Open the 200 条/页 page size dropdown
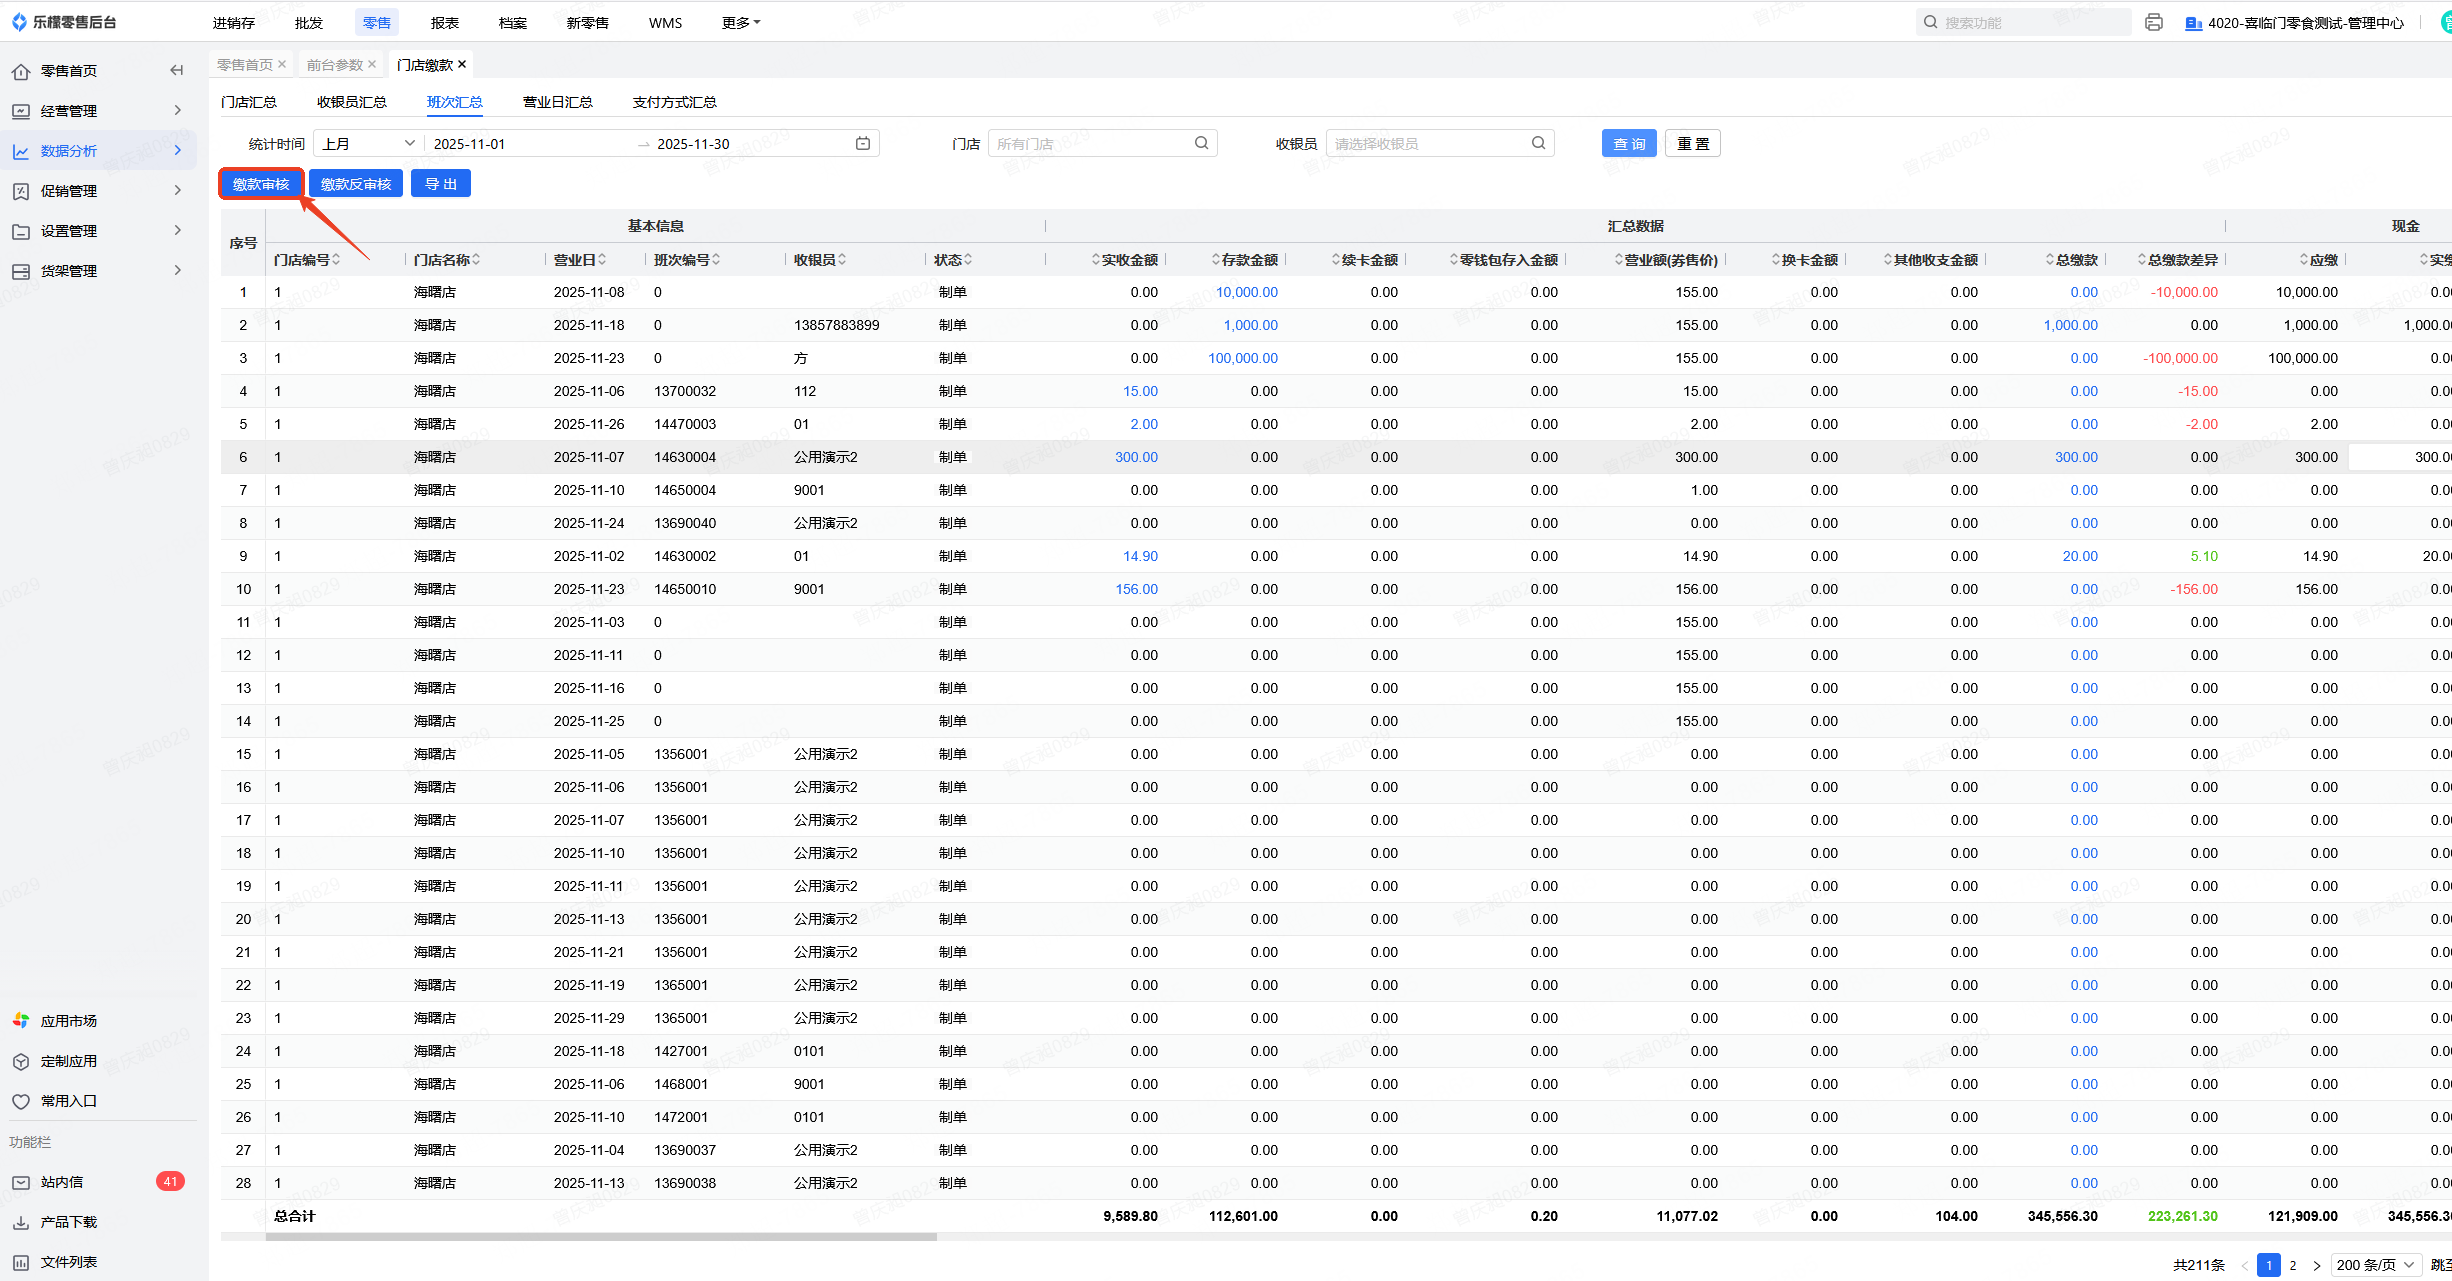Viewport: 2452px width, 1281px height. 2375,1265
